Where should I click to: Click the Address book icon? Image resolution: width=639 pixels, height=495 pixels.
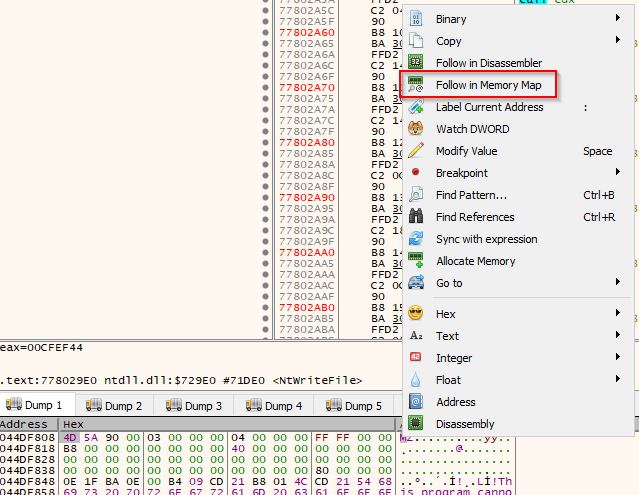[416, 402]
